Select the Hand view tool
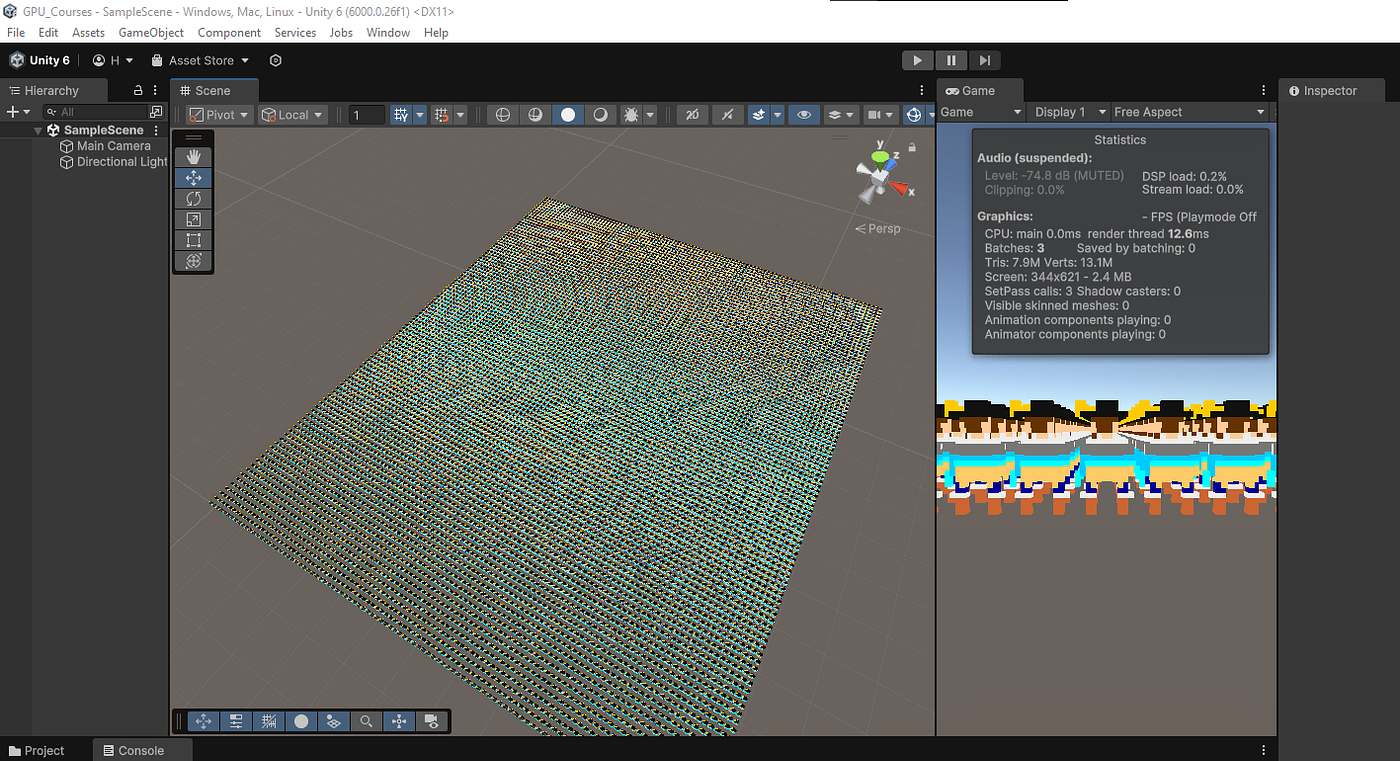Viewport: 1400px width, 761px height. point(194,157)
